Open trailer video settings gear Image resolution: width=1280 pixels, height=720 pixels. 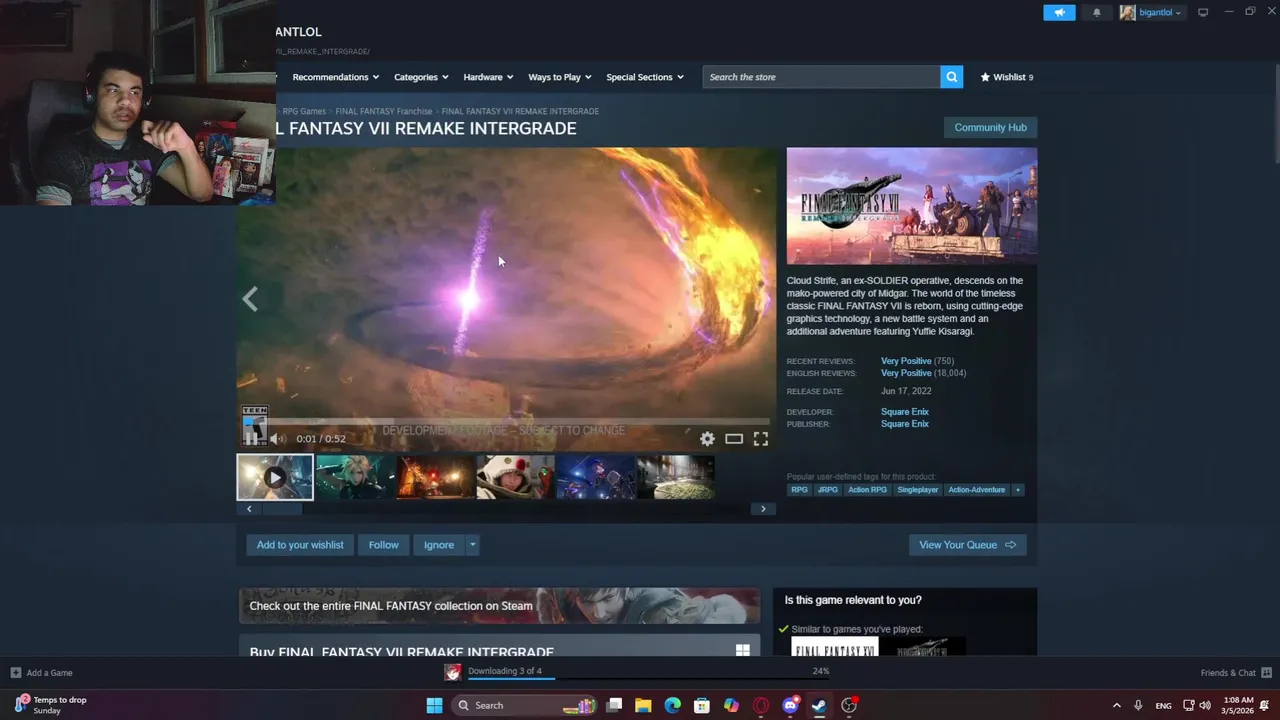(x=707, y=439)
